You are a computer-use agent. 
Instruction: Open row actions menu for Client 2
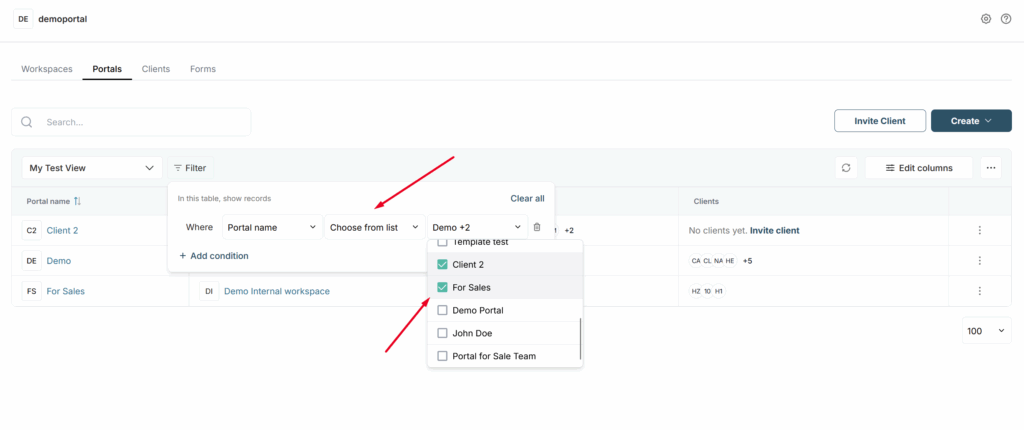pos(979,230)
